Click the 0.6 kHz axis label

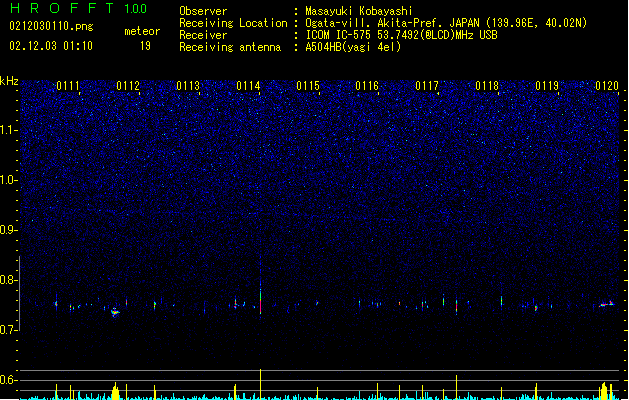[9, 380]
